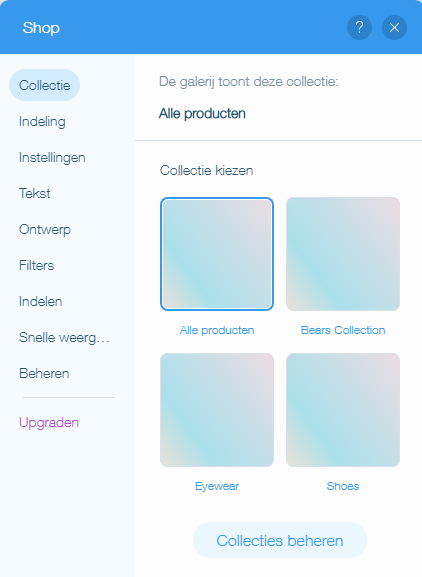Image resolution: width=422 pixels, height=577 pixels.
Task: Choose the Bears Collection thumbnail
Action: [343, 254]
